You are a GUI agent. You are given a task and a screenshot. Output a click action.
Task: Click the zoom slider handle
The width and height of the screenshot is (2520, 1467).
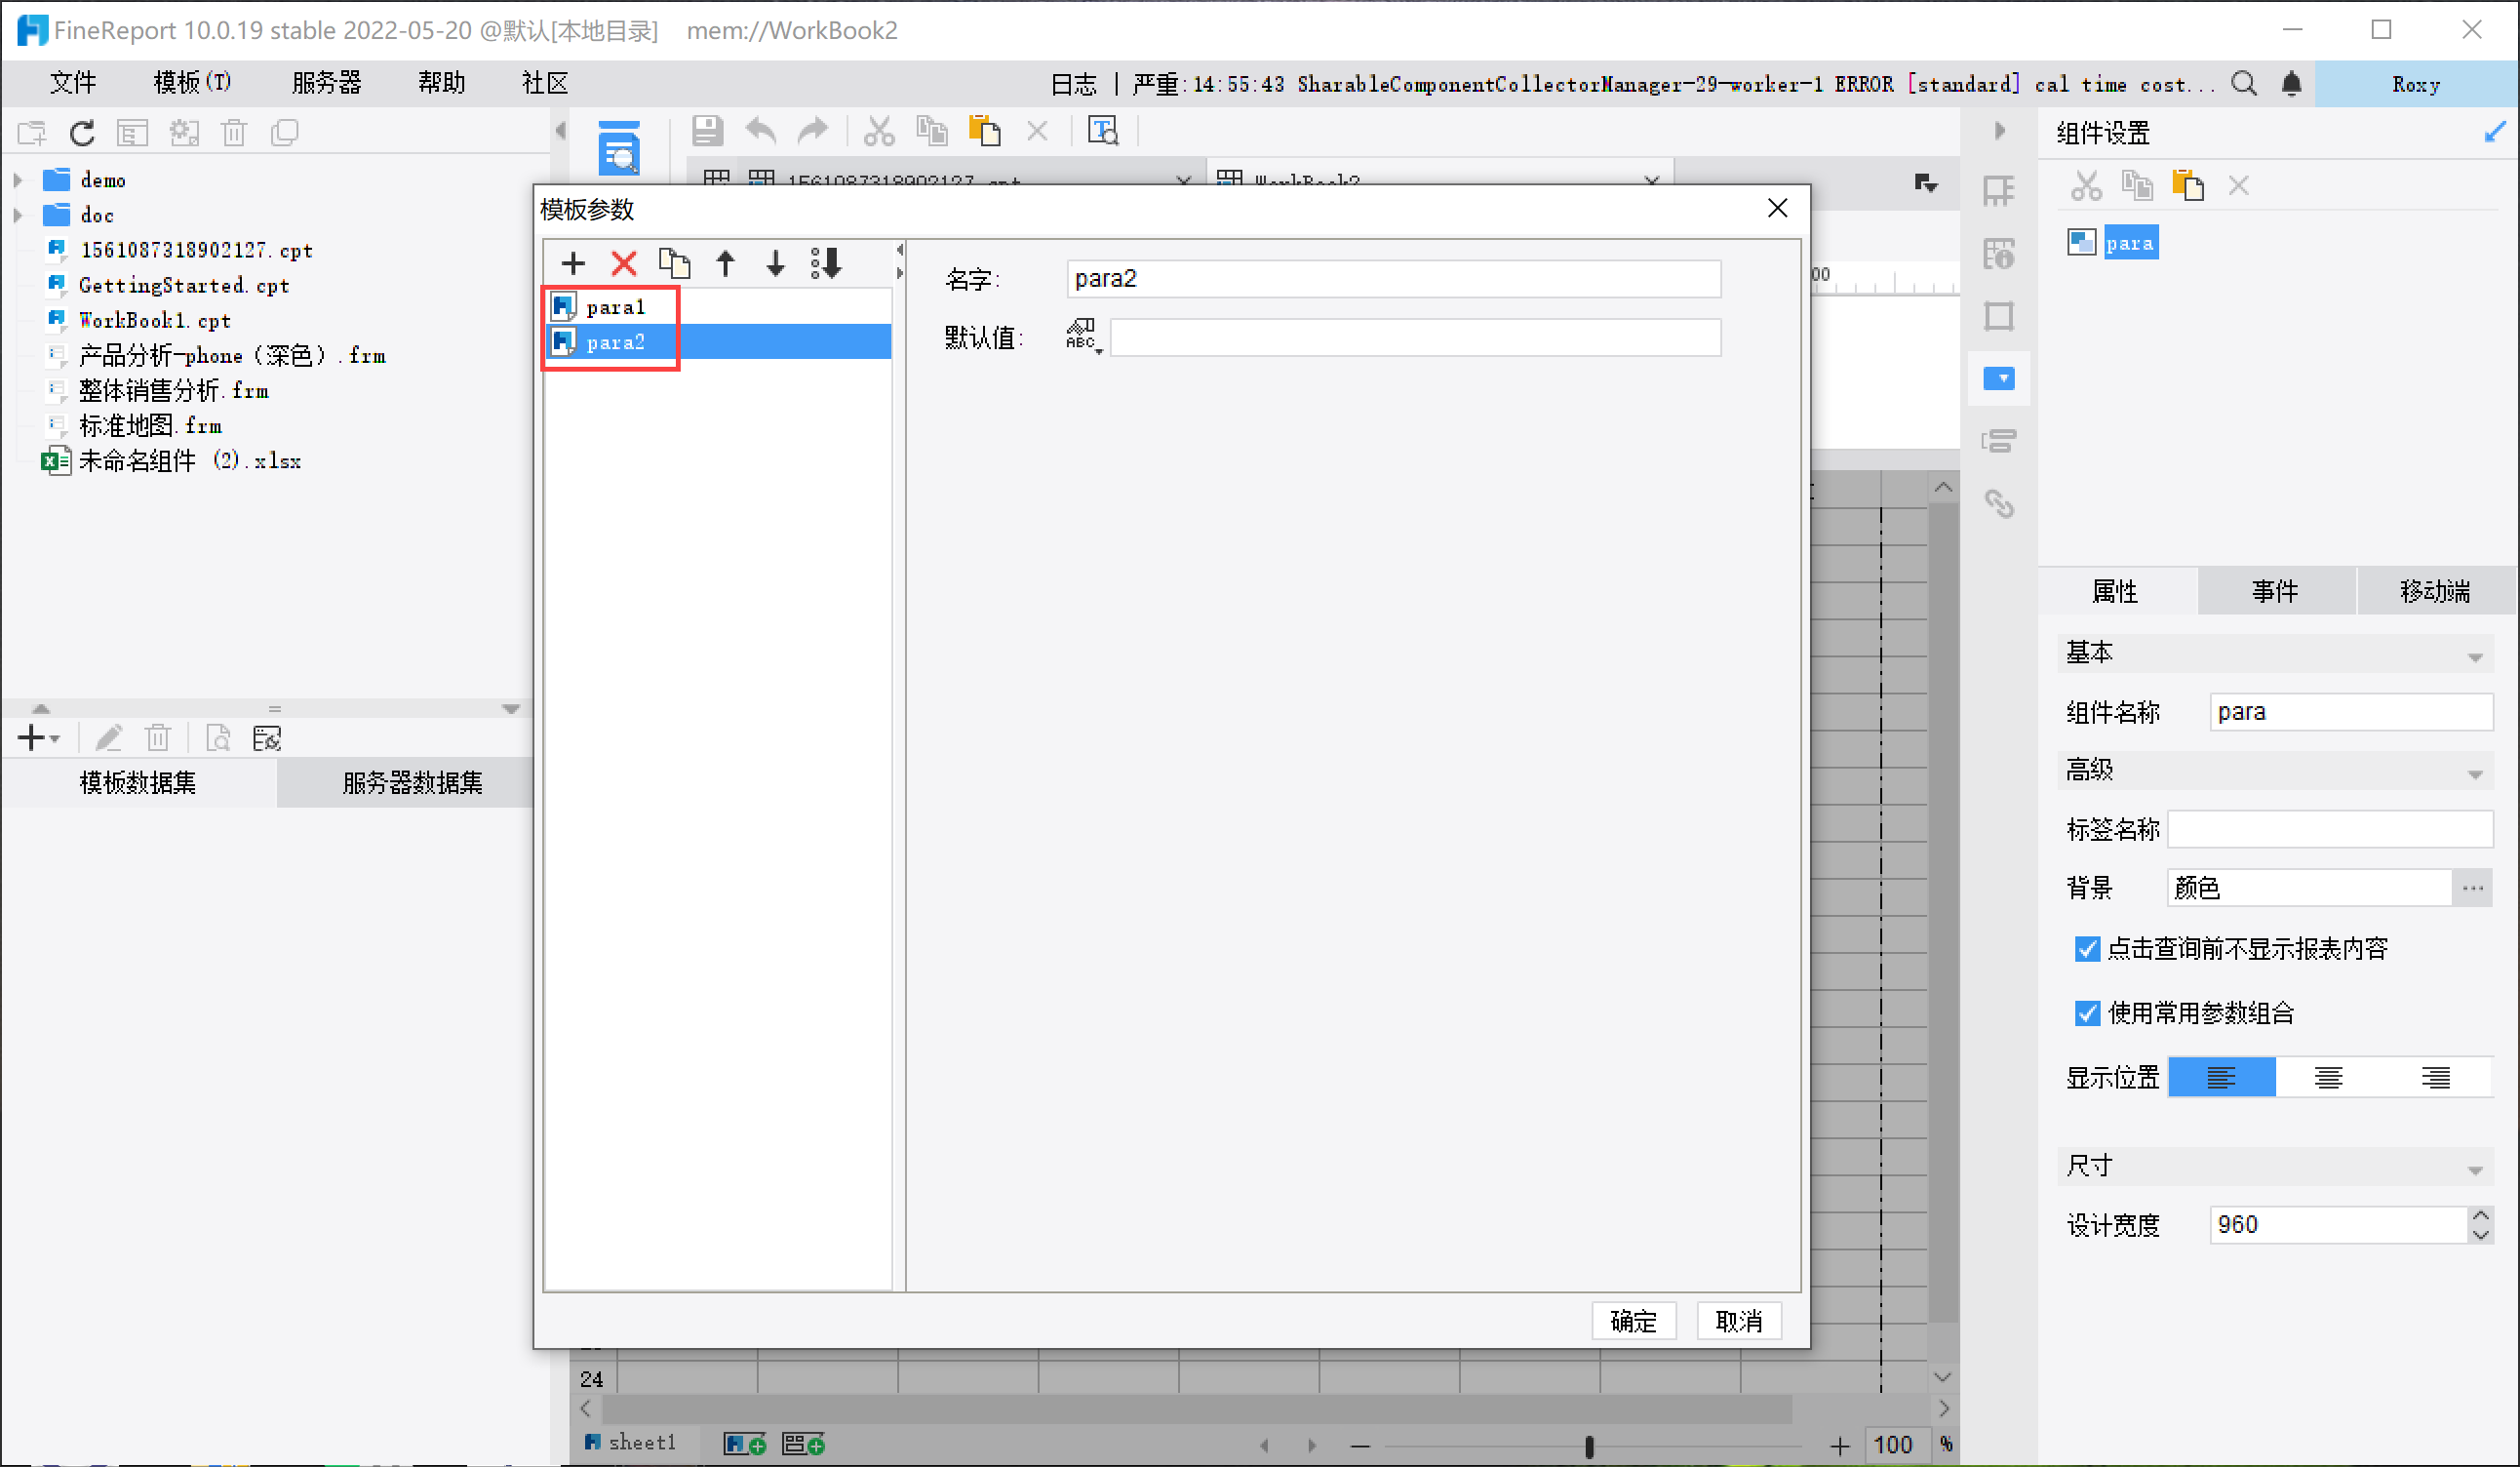click(x=1589, y=1446)
